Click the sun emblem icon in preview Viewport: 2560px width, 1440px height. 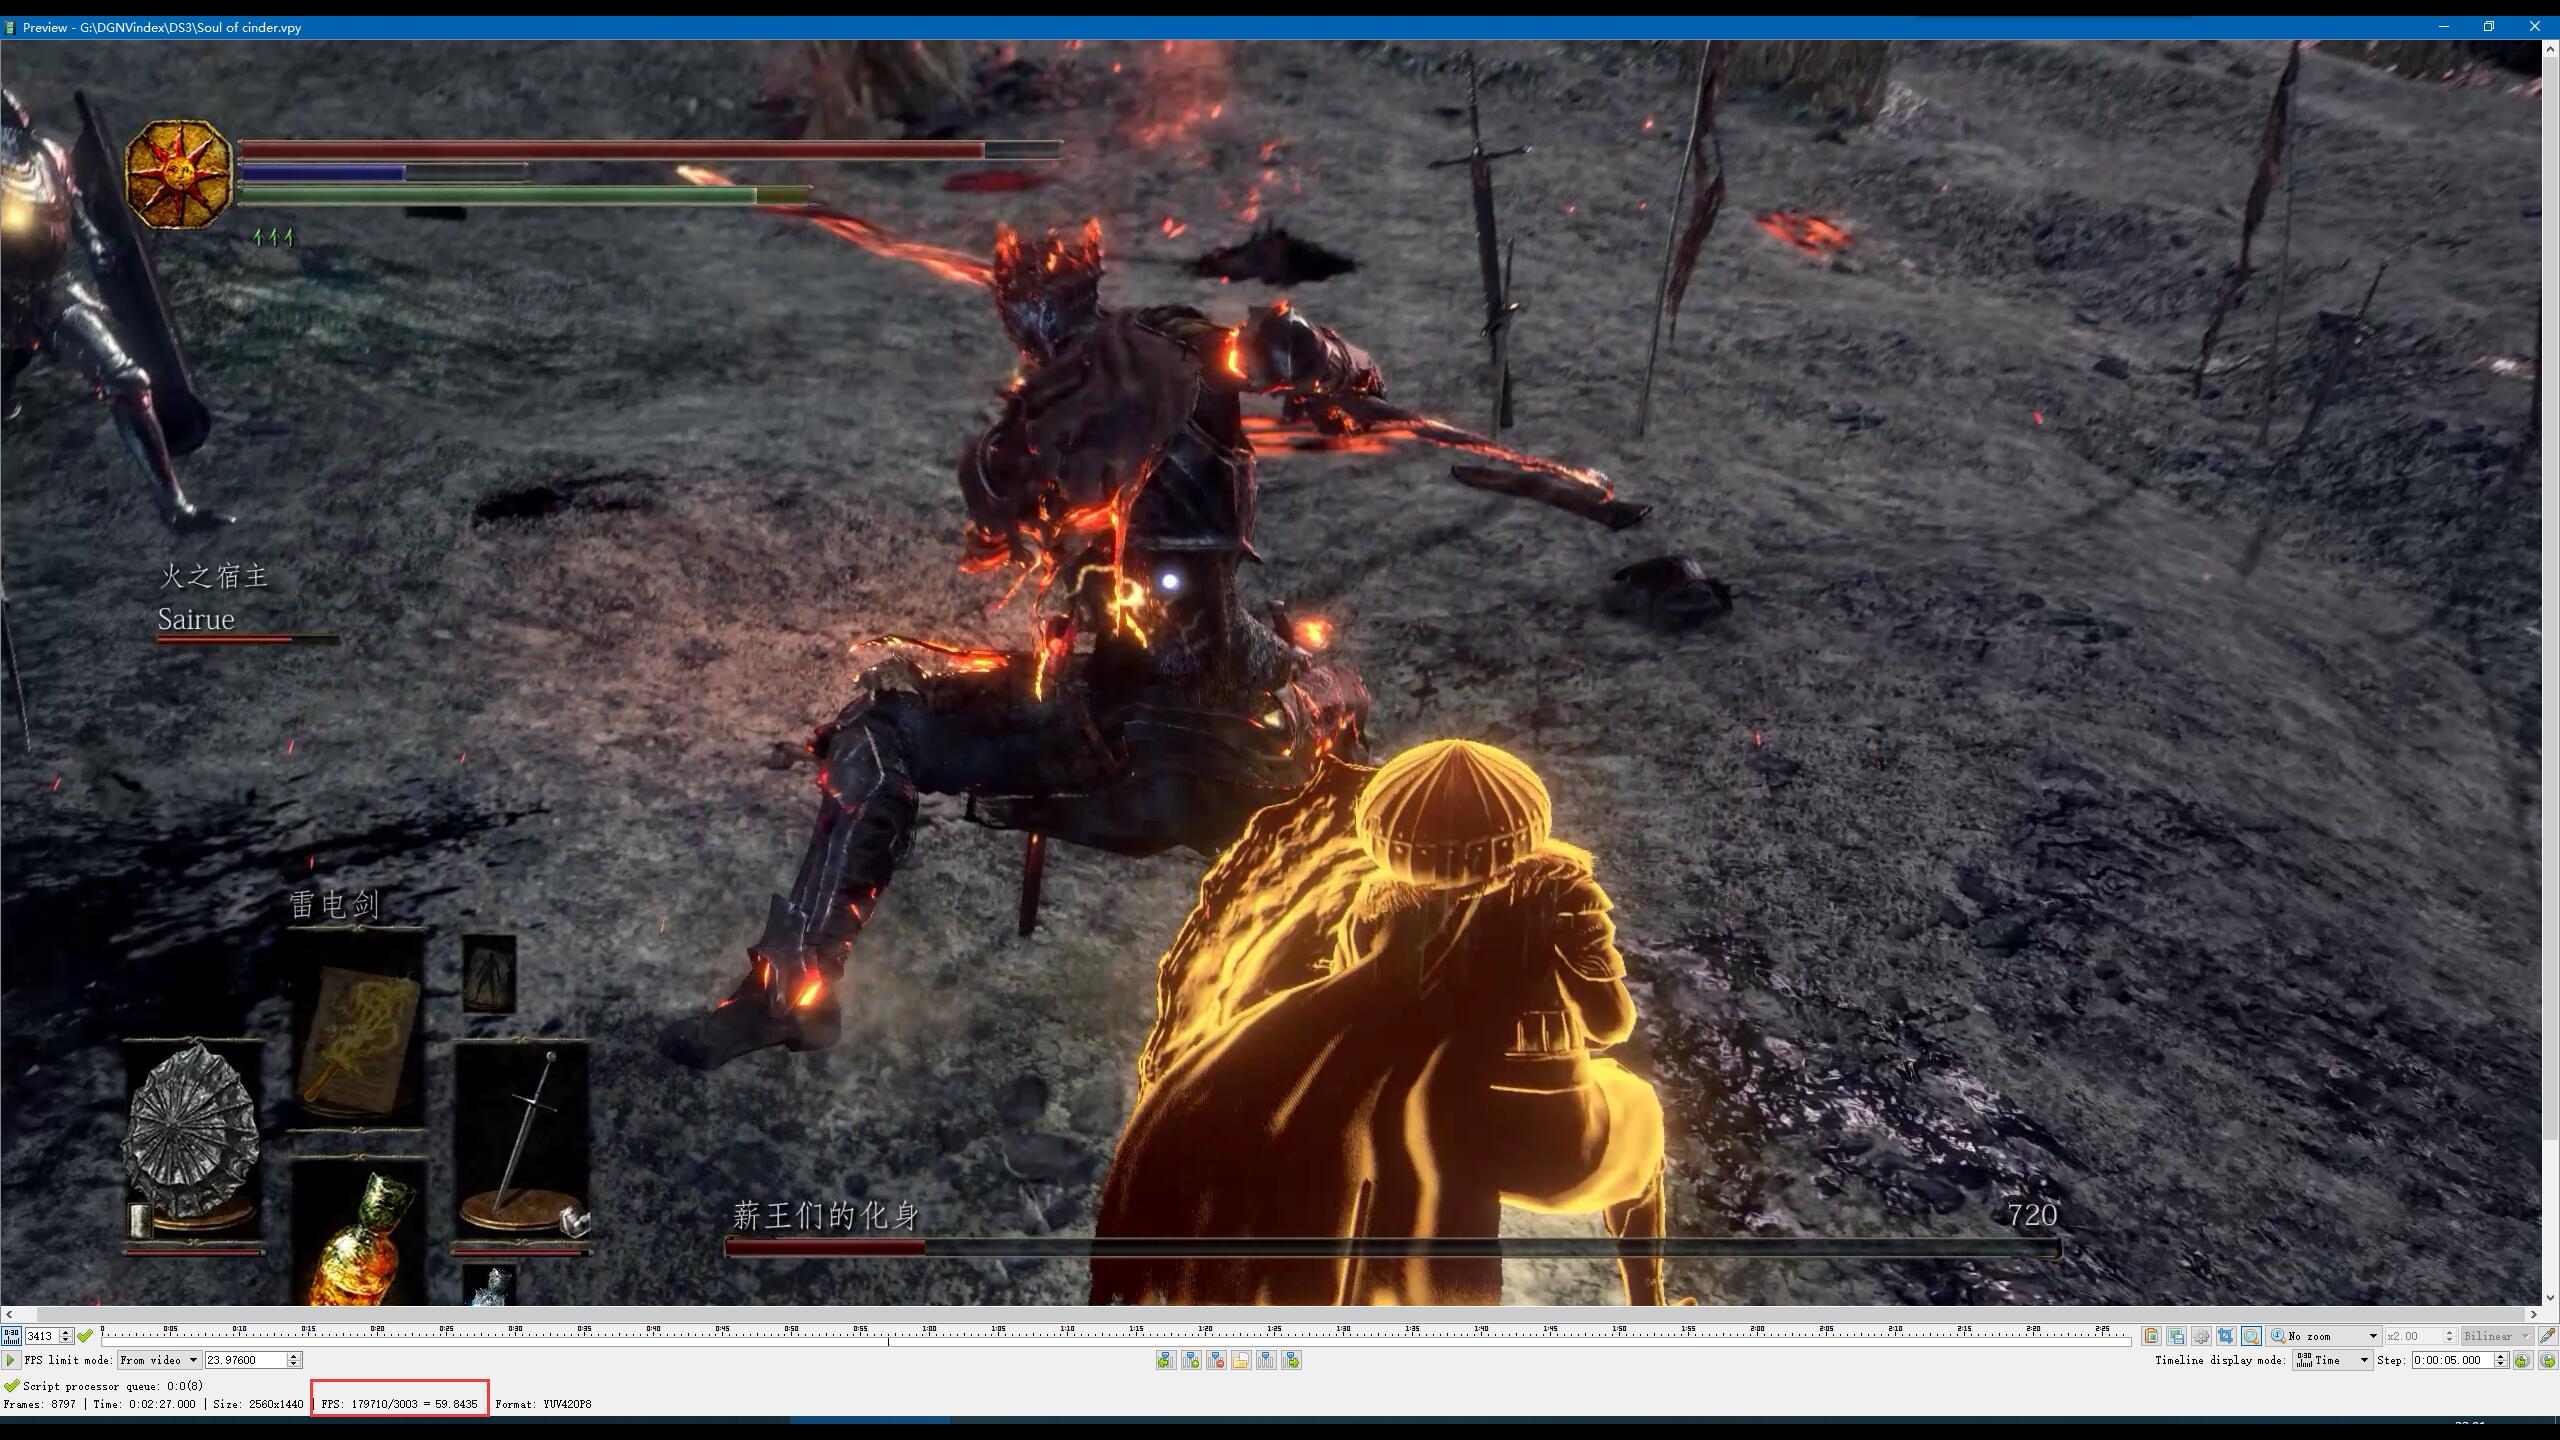point(180,174)
